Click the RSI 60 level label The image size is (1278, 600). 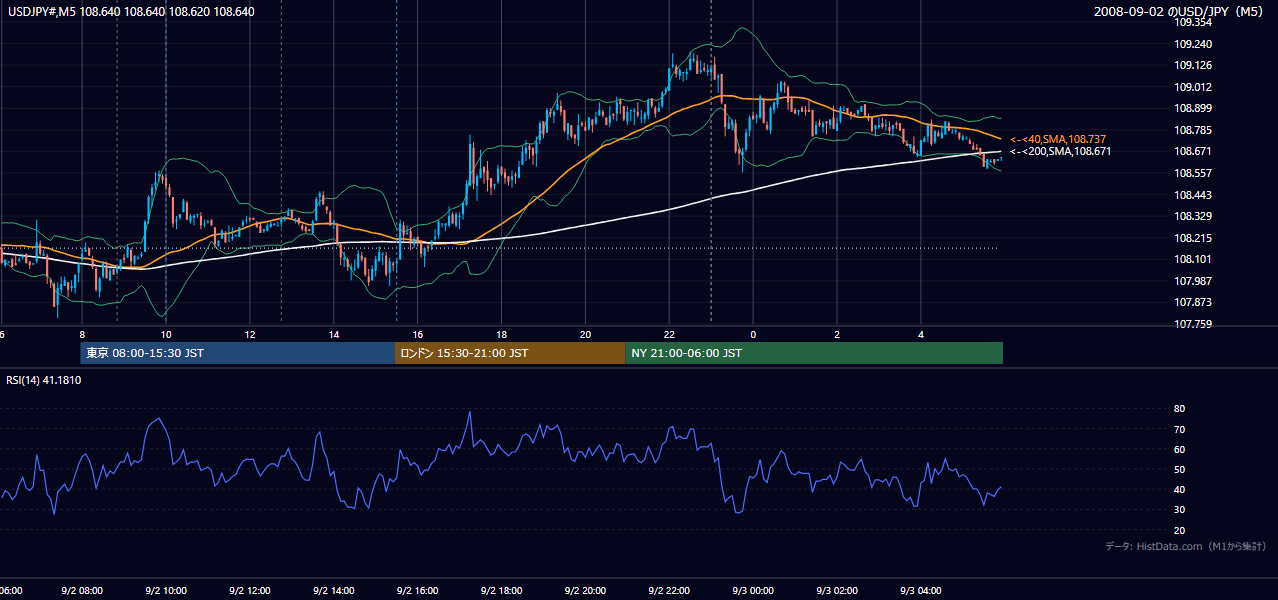(x=1179, y=449)
